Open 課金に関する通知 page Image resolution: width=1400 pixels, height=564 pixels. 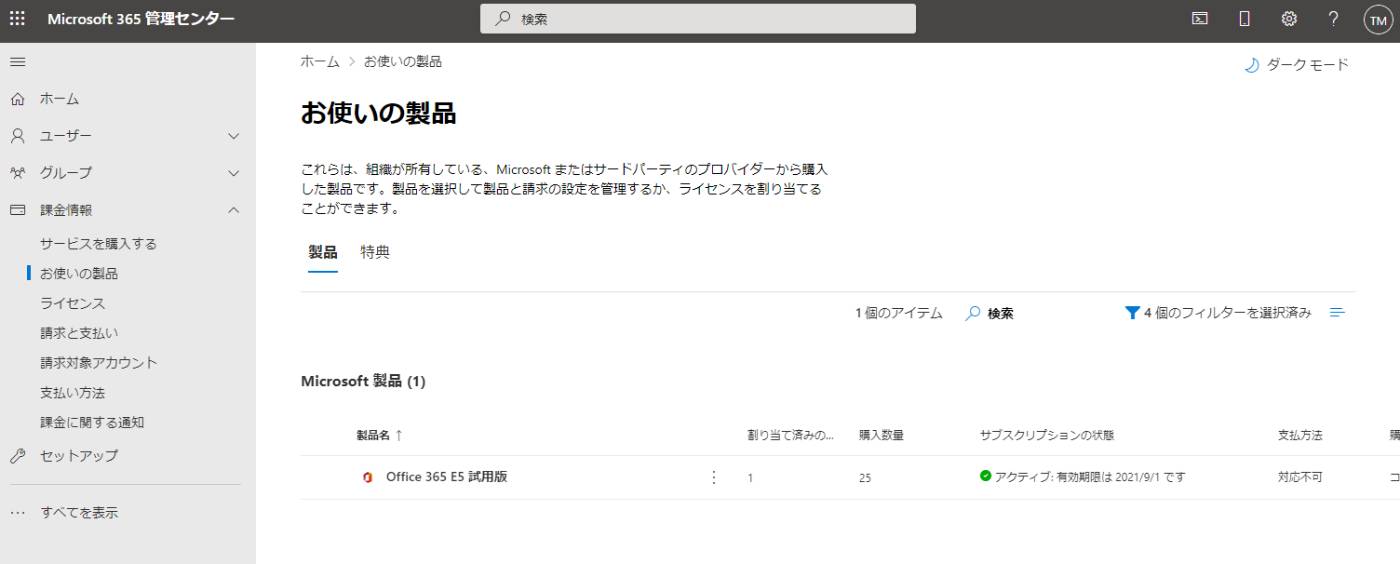92,423
